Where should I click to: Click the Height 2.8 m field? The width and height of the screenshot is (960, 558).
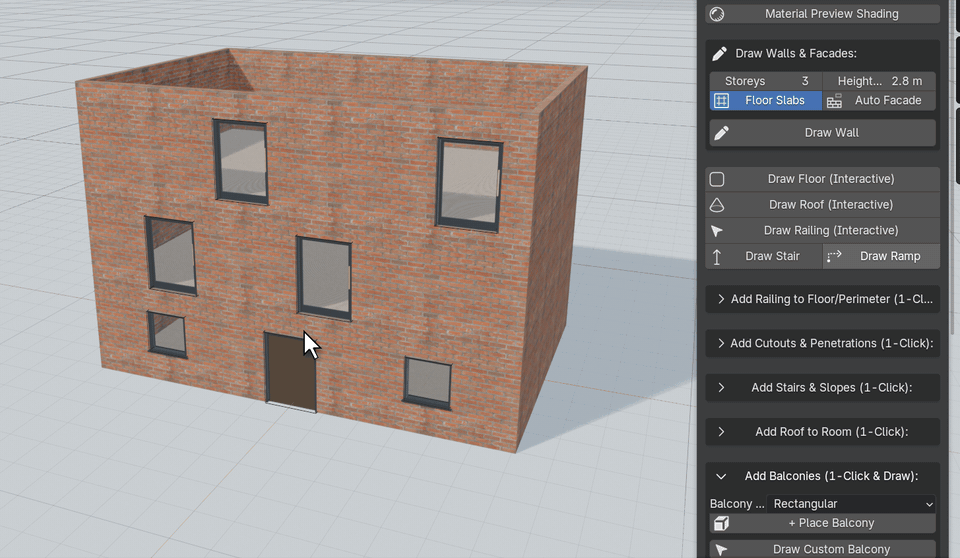pyautogui.click(x=879, y=81)
